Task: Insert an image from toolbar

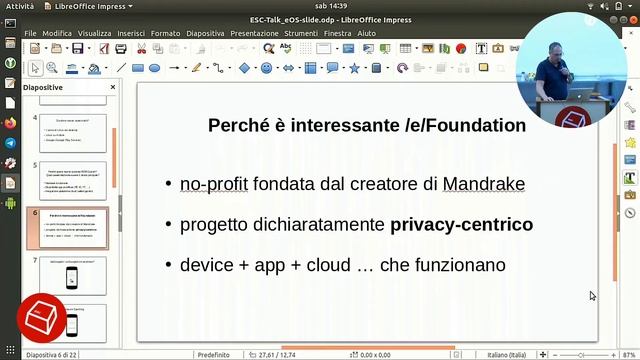Action: tap(428, 49)
